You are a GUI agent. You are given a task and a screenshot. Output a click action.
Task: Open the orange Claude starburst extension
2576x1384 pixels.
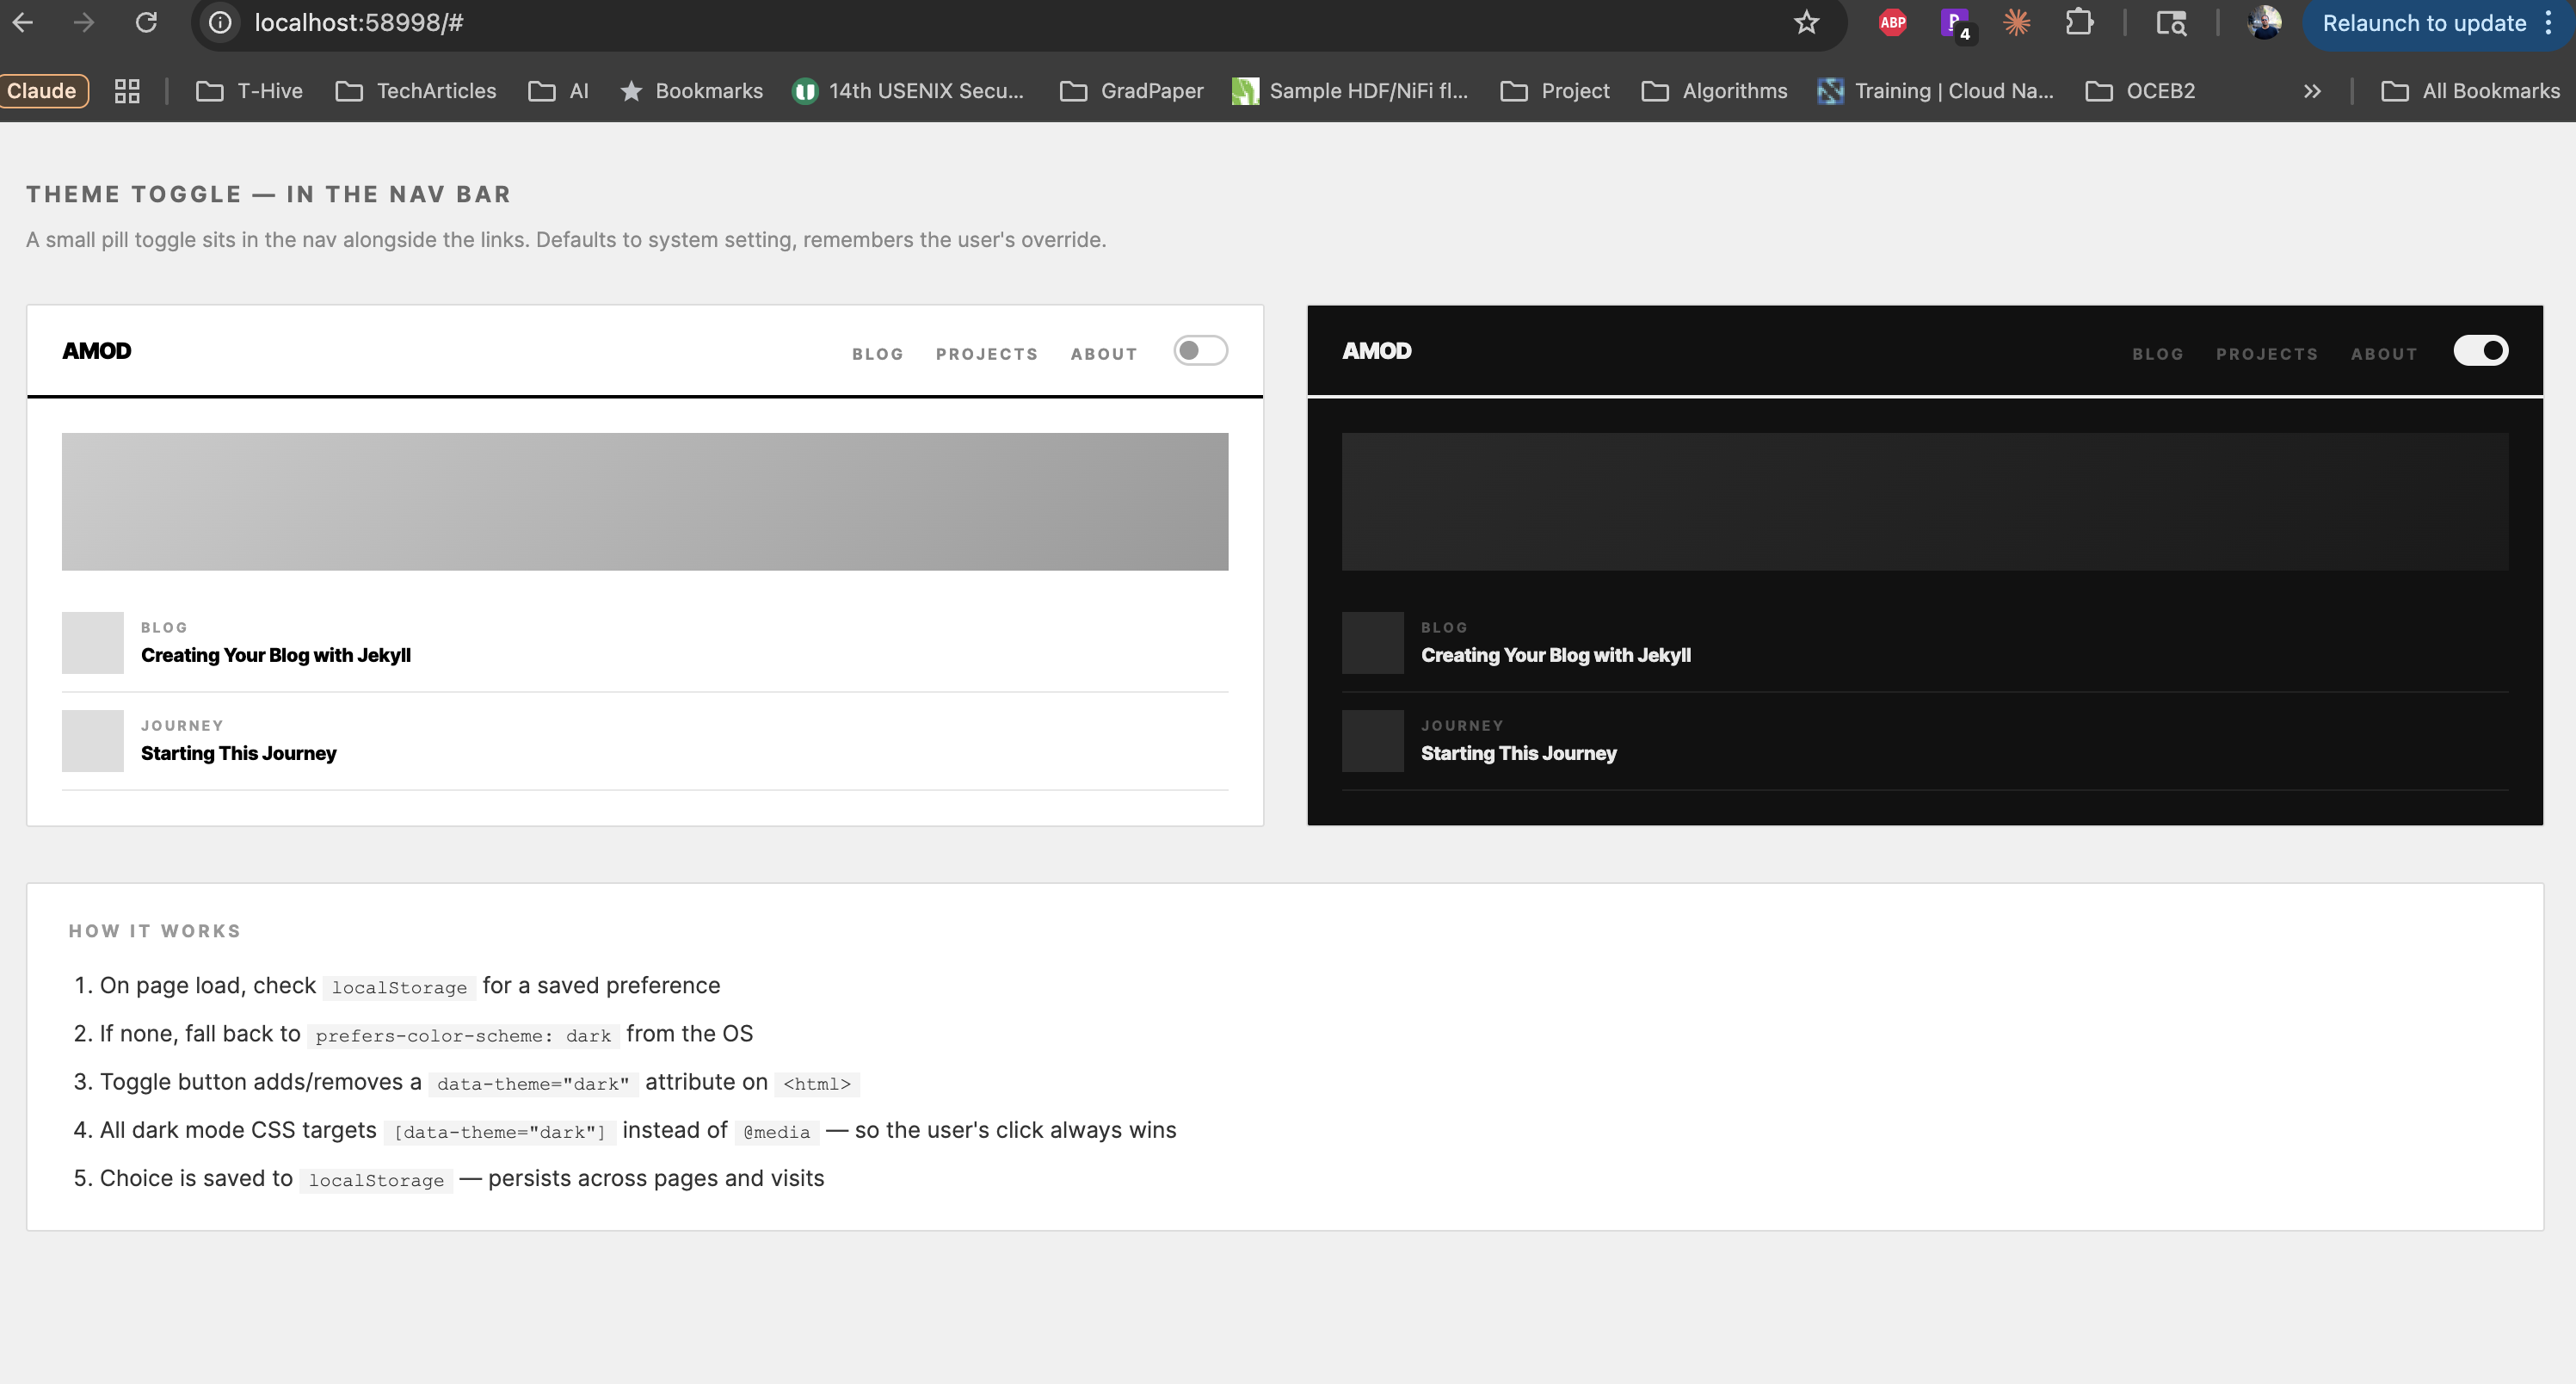pyautogui.click(x=2017, y=22)
